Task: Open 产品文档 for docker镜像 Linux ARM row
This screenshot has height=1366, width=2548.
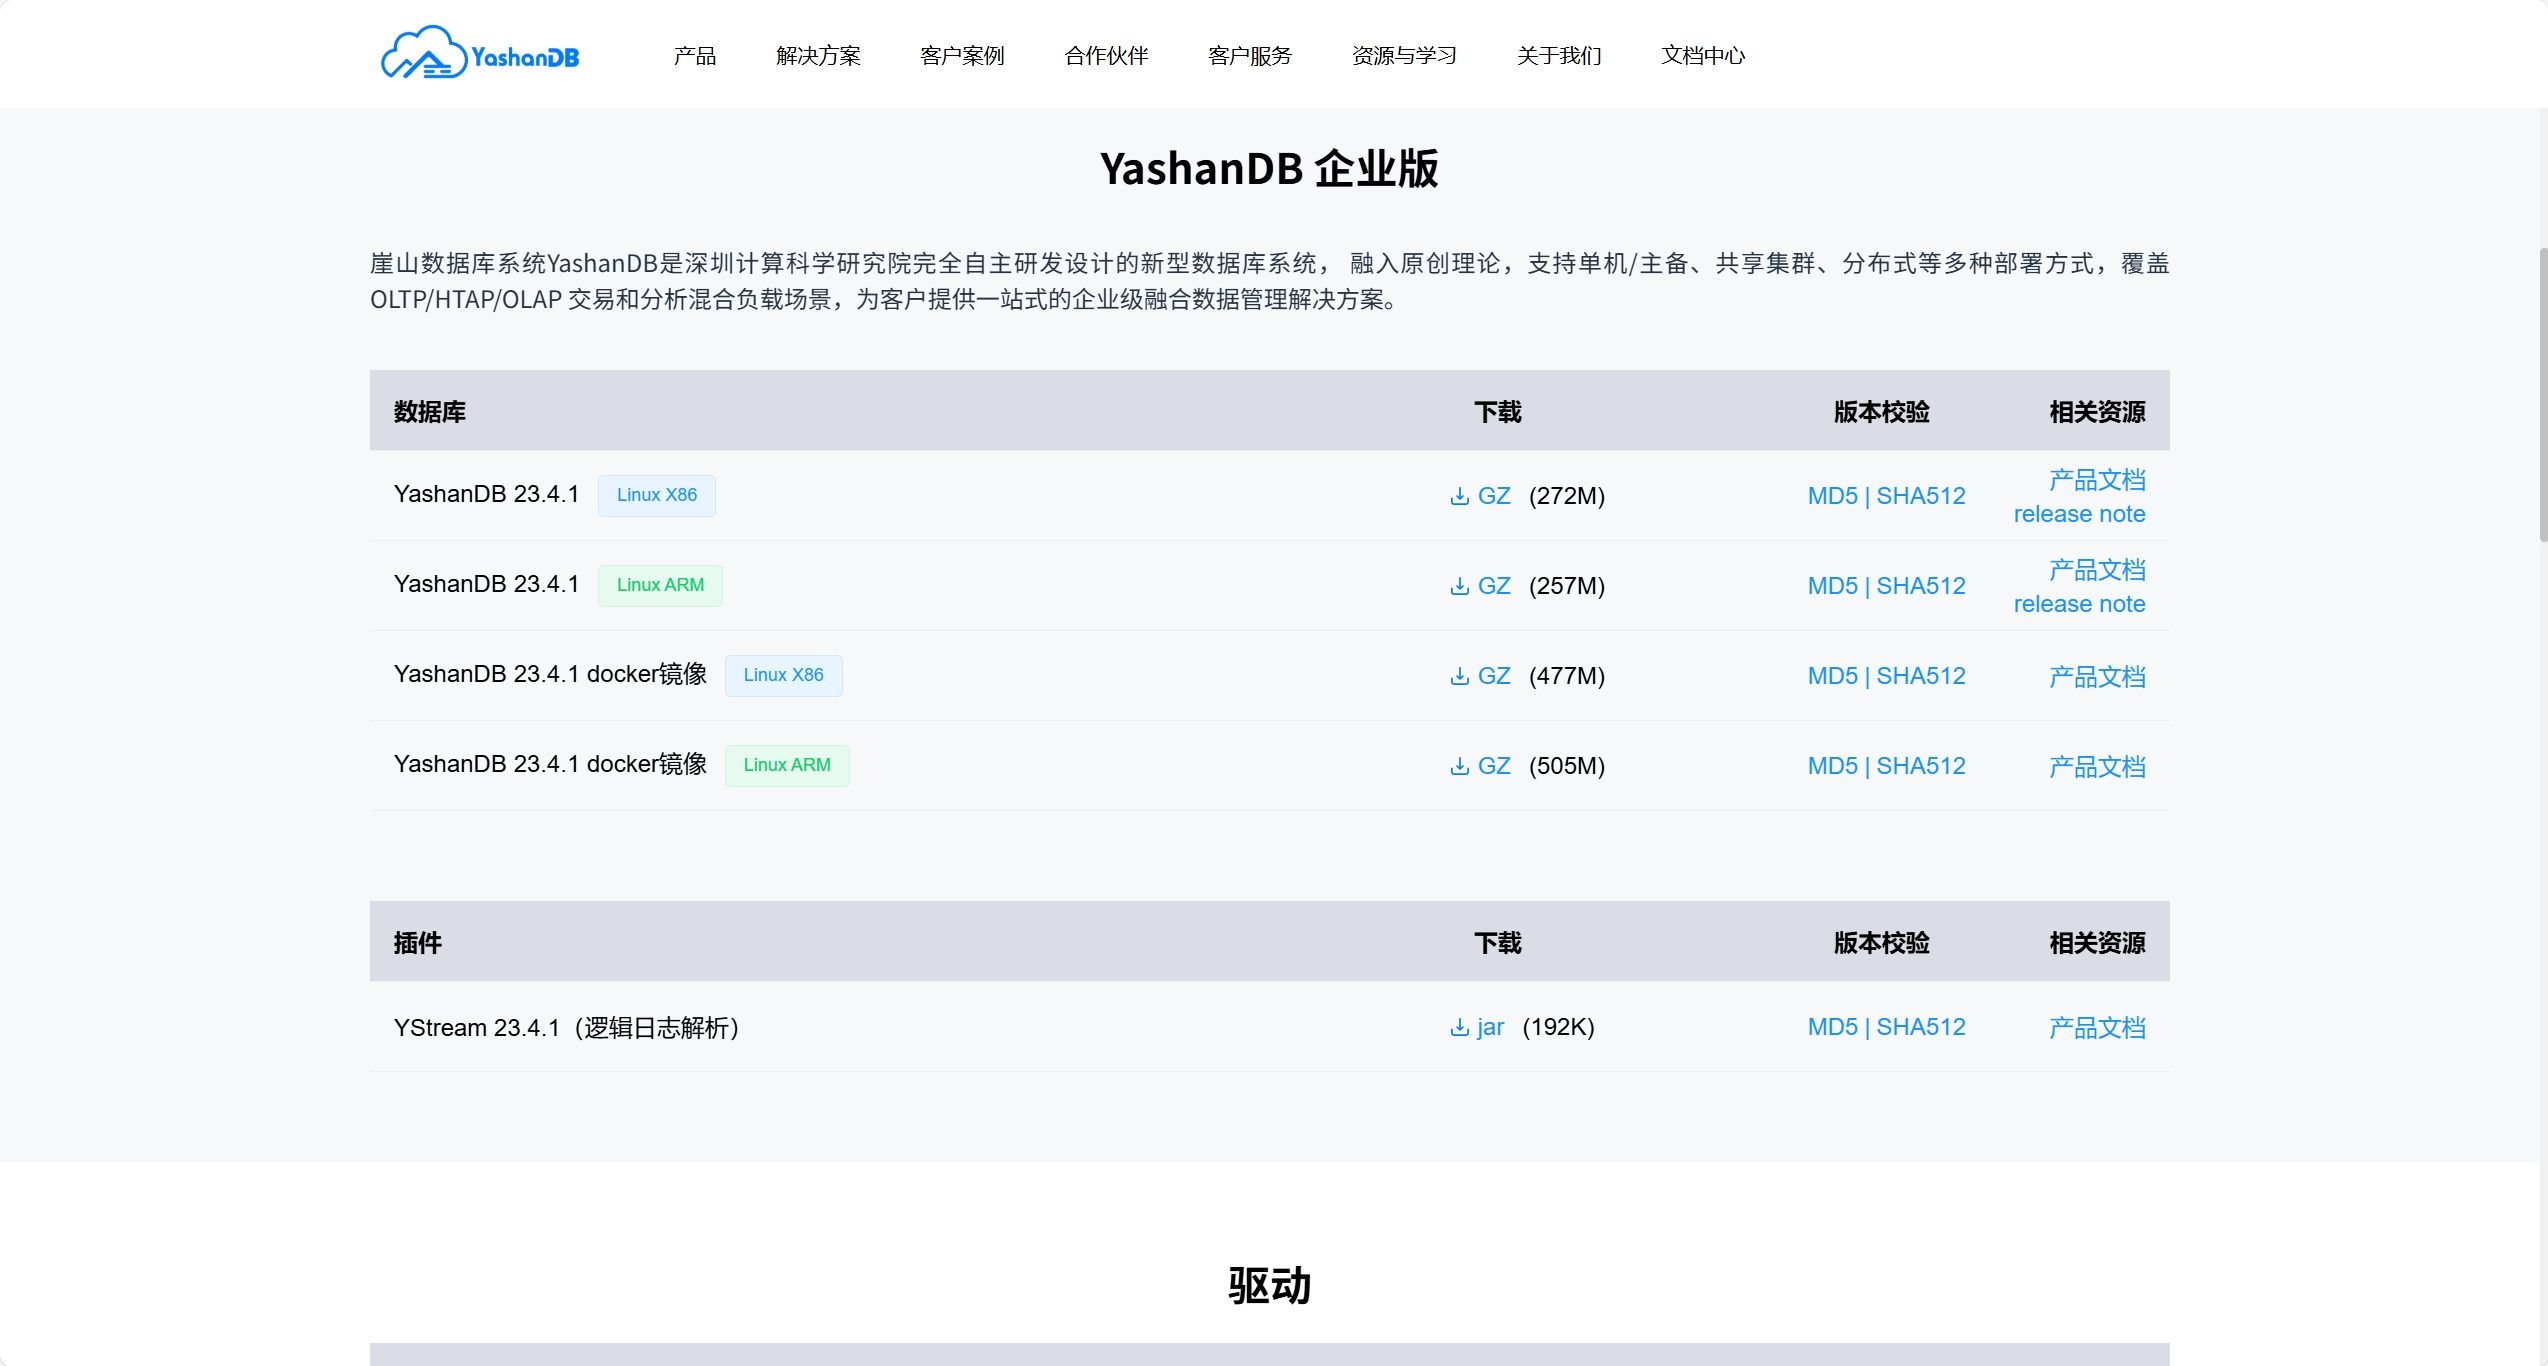Action: (2097, 767)
